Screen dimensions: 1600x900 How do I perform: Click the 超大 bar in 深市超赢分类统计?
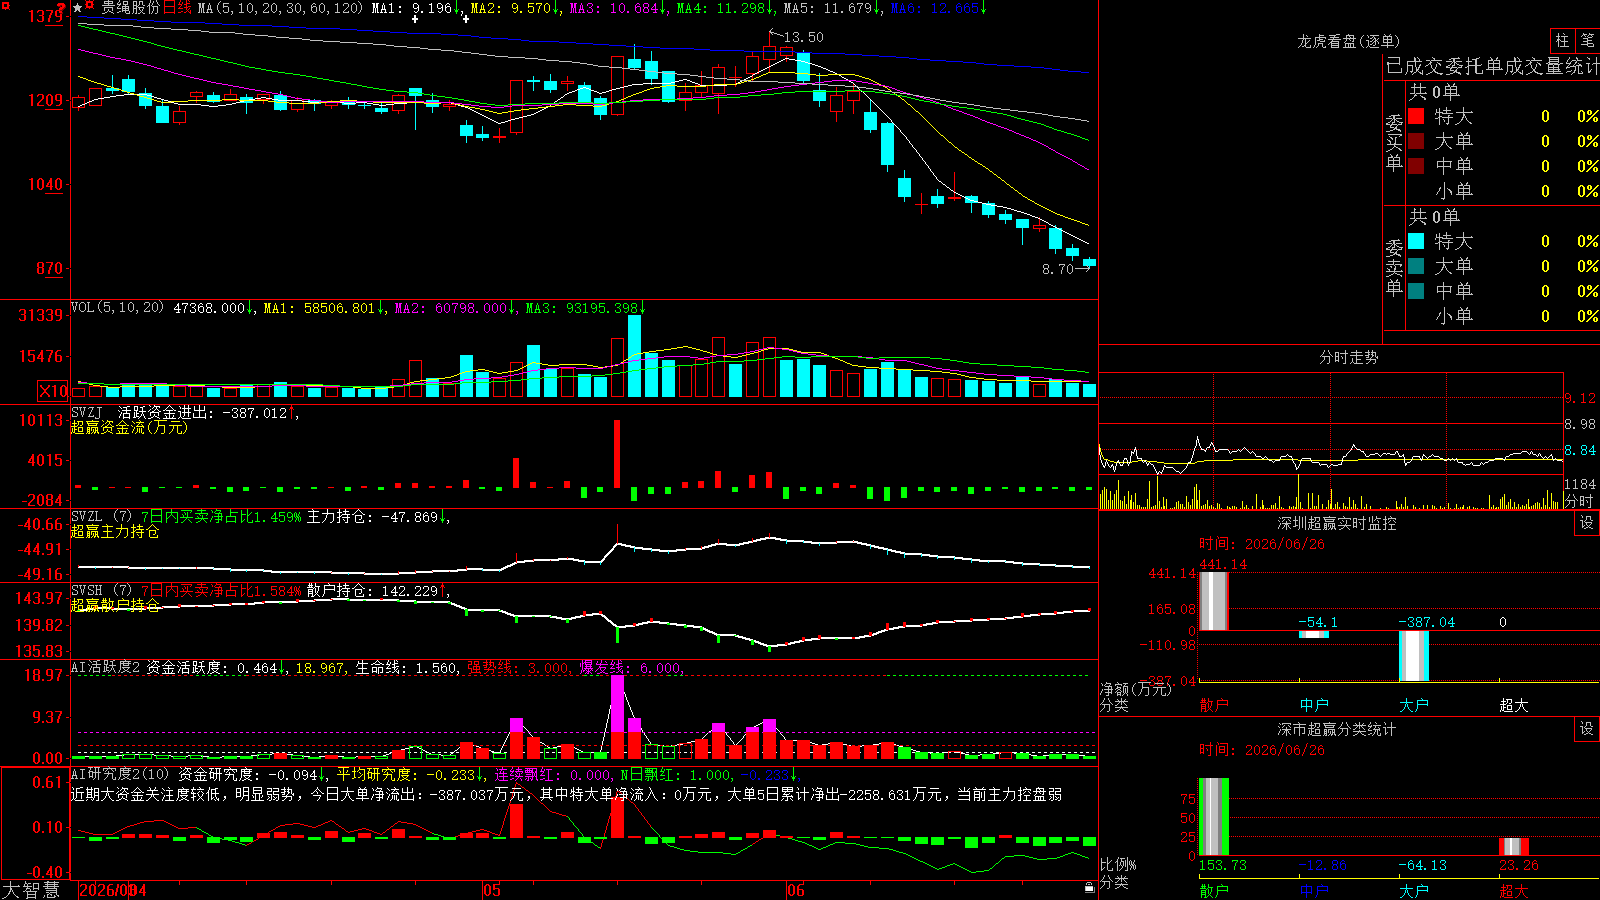[1514, 847]
